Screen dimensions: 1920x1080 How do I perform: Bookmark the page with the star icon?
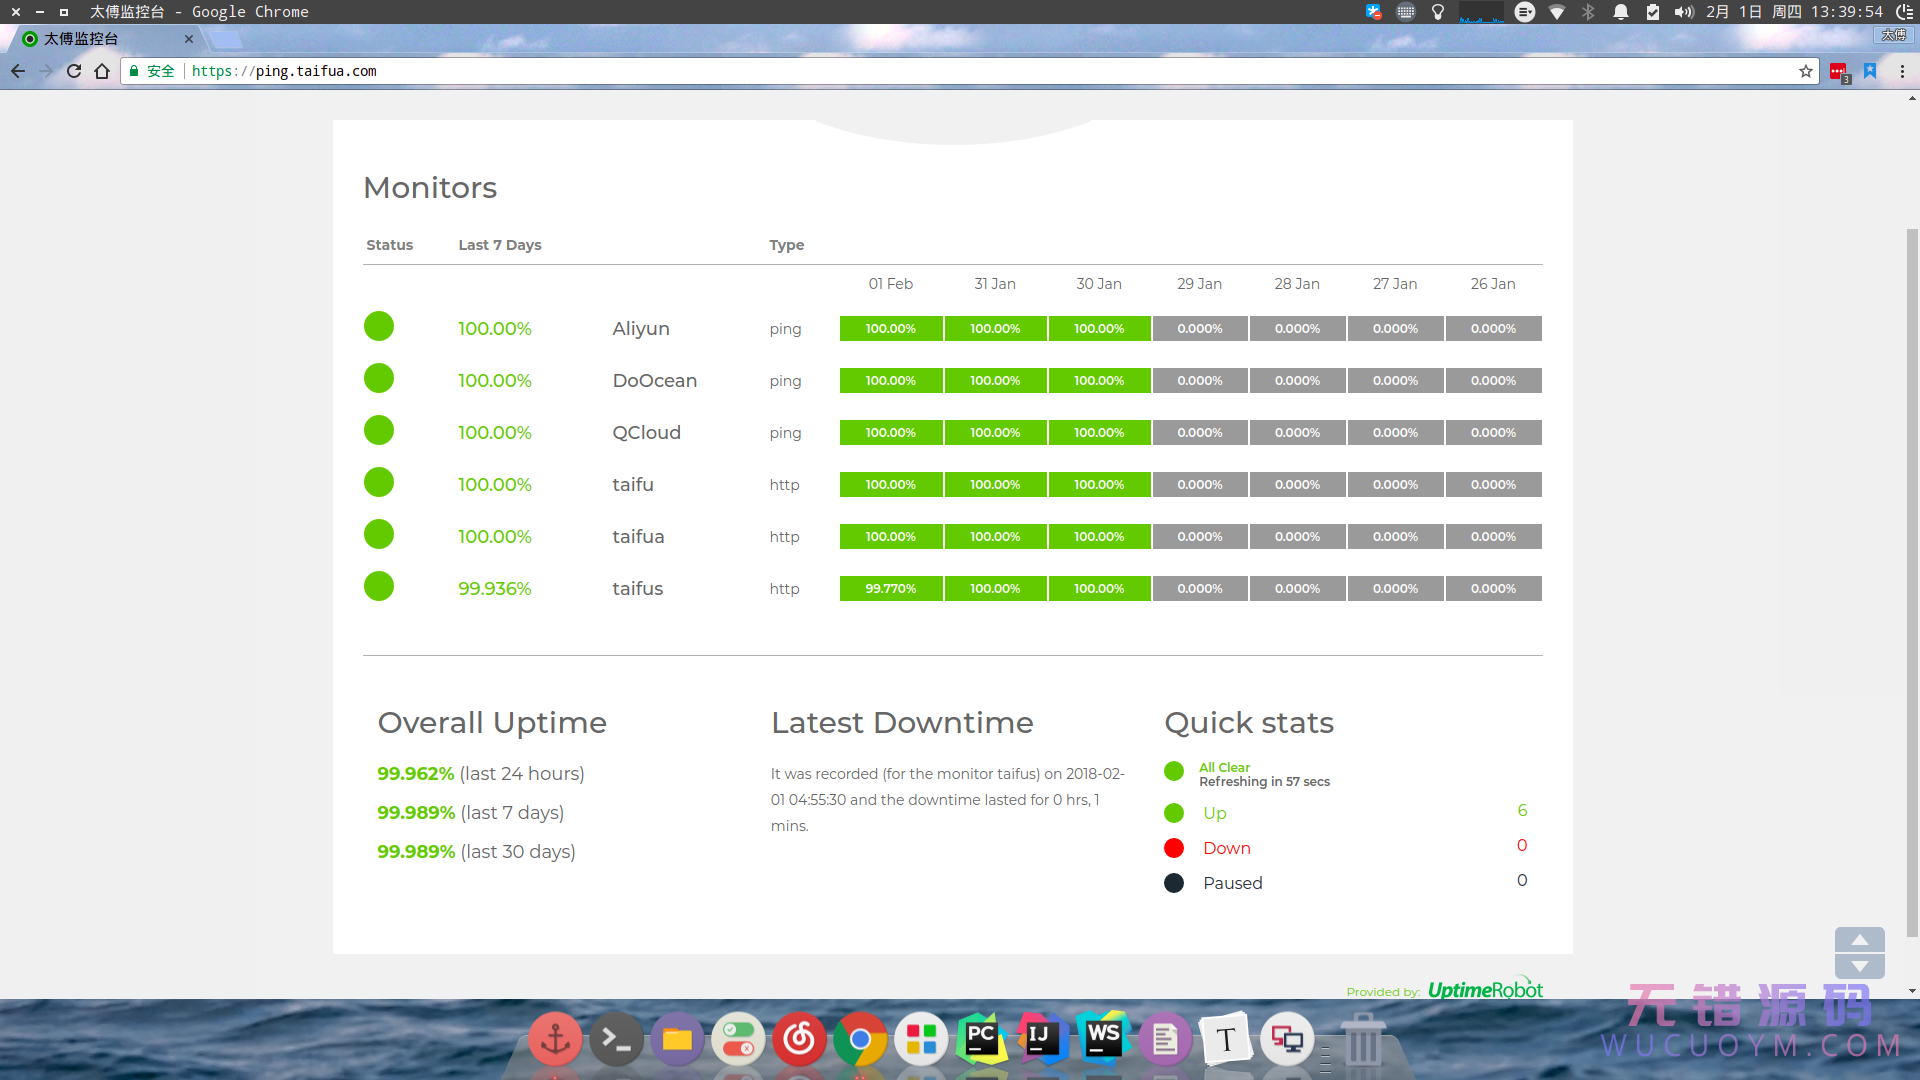click(1806, 71)
